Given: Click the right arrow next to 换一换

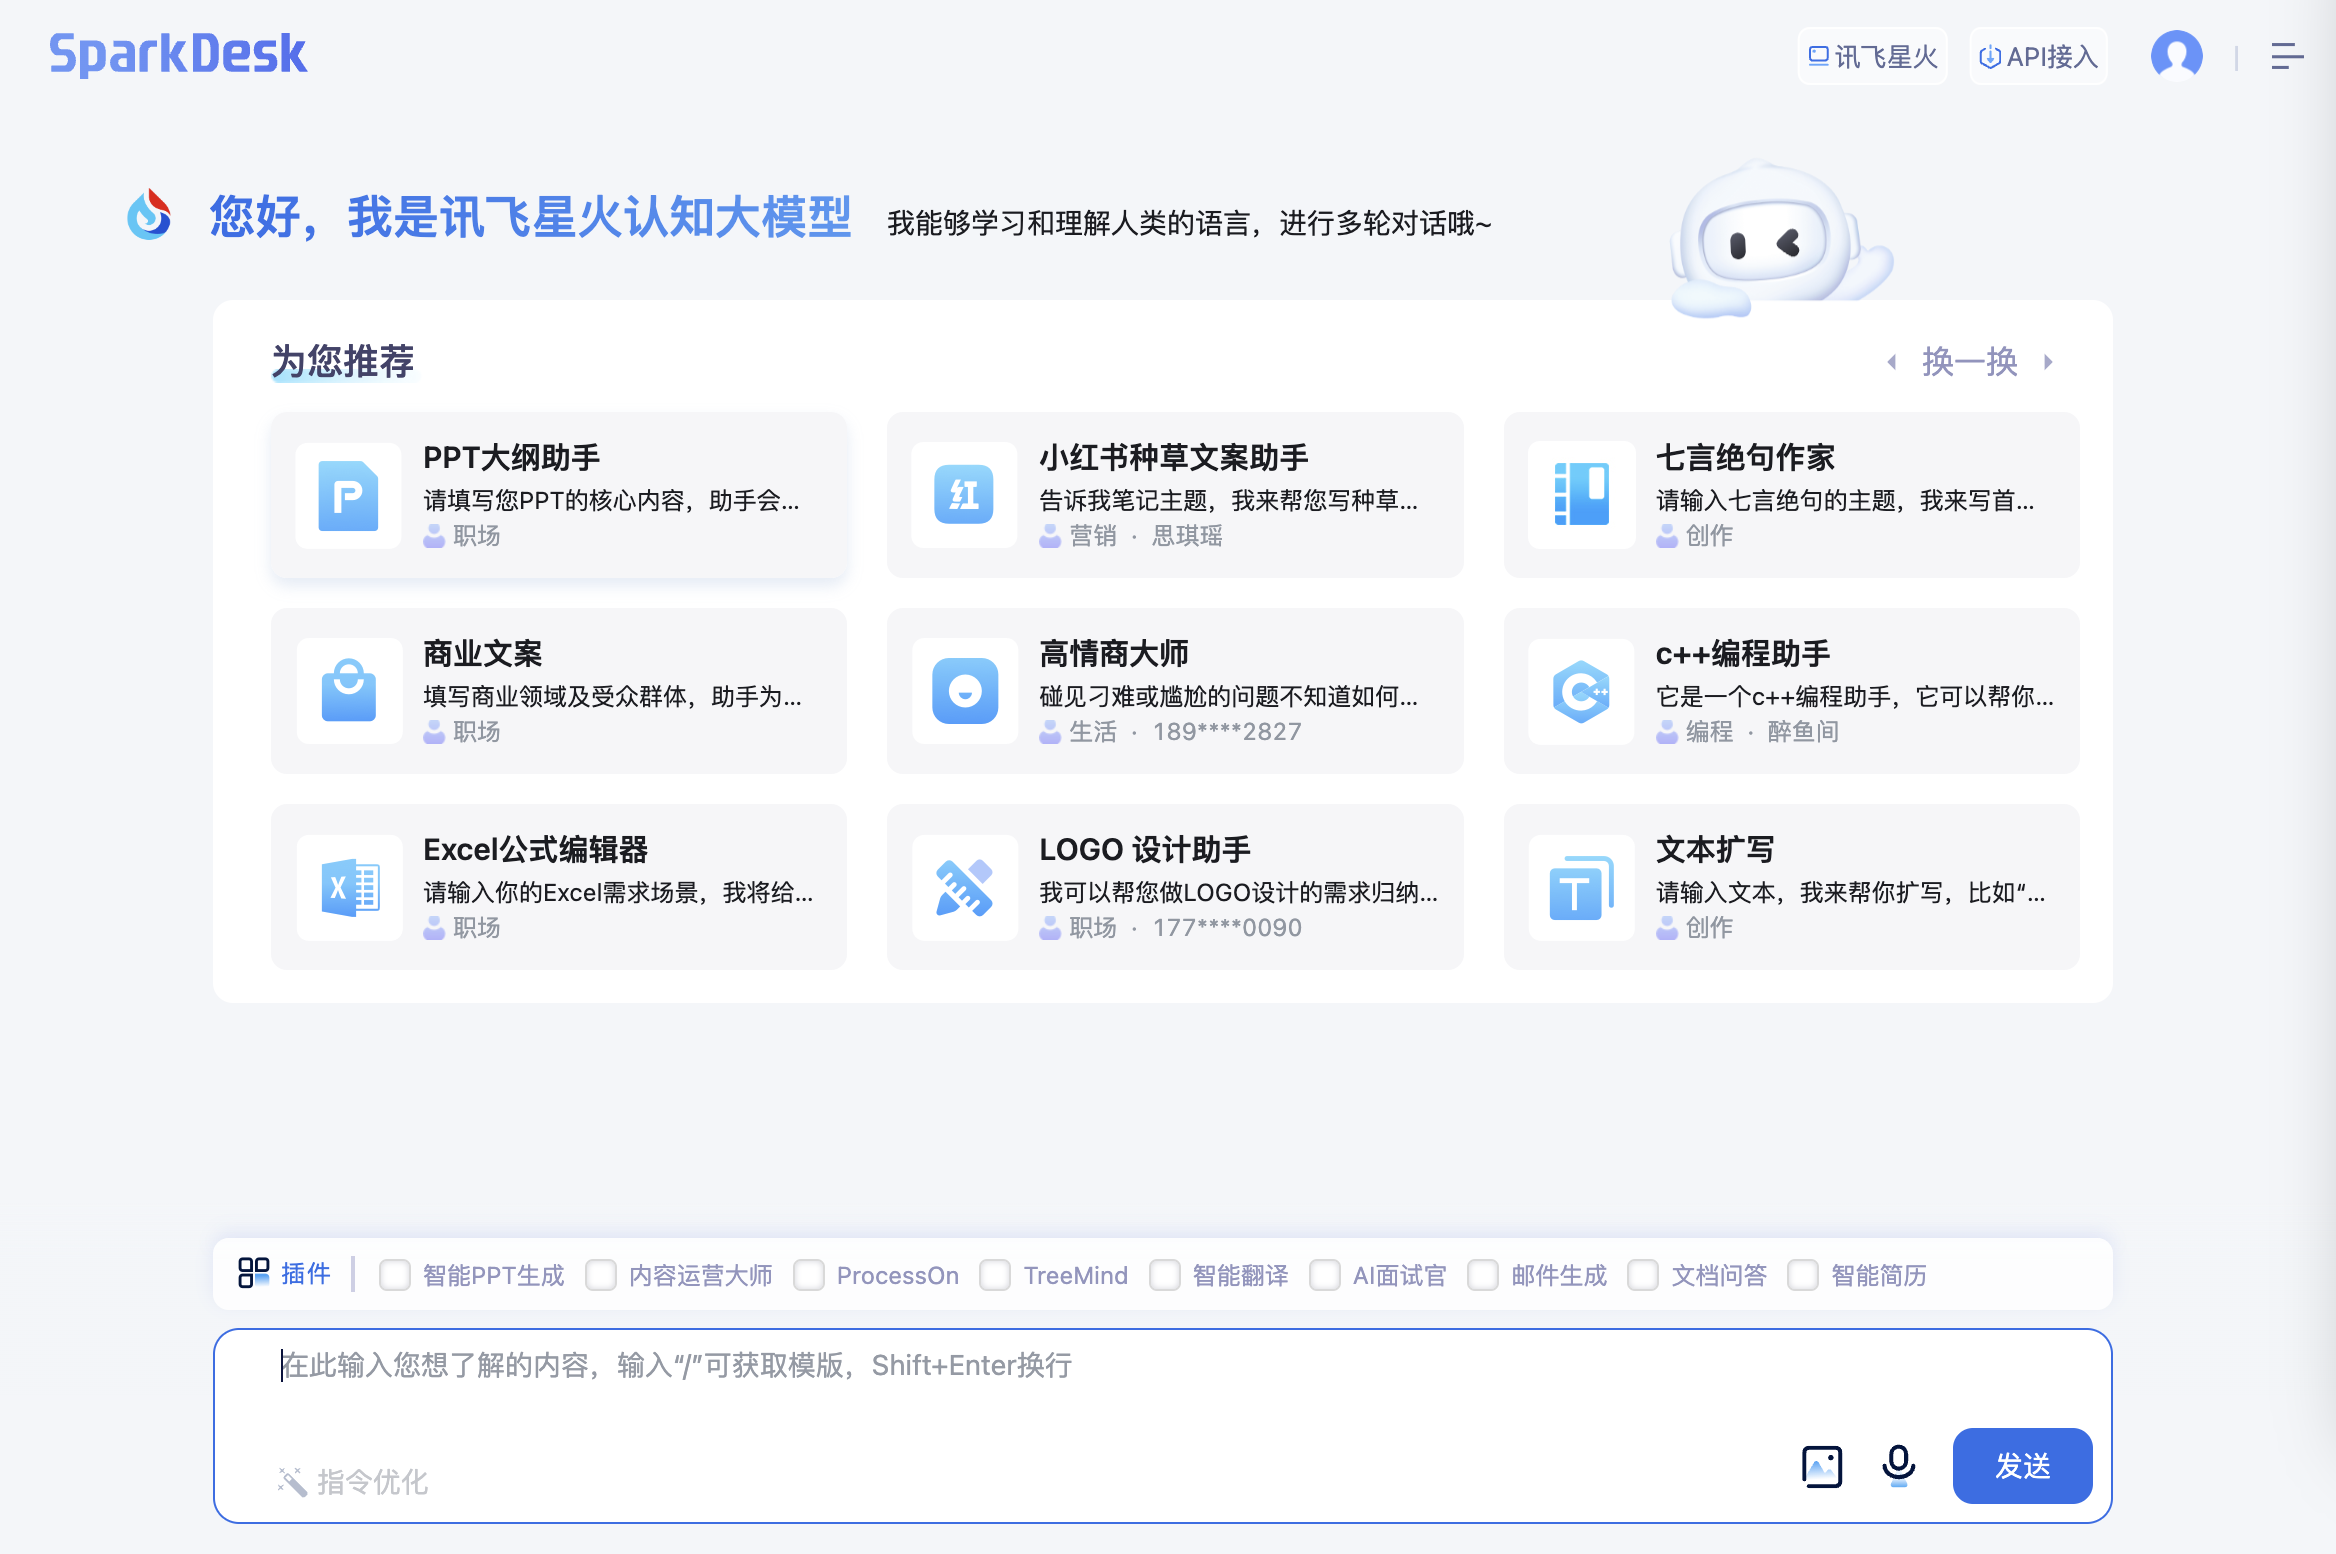Looking at the screenshot, I should point(2048,362).
